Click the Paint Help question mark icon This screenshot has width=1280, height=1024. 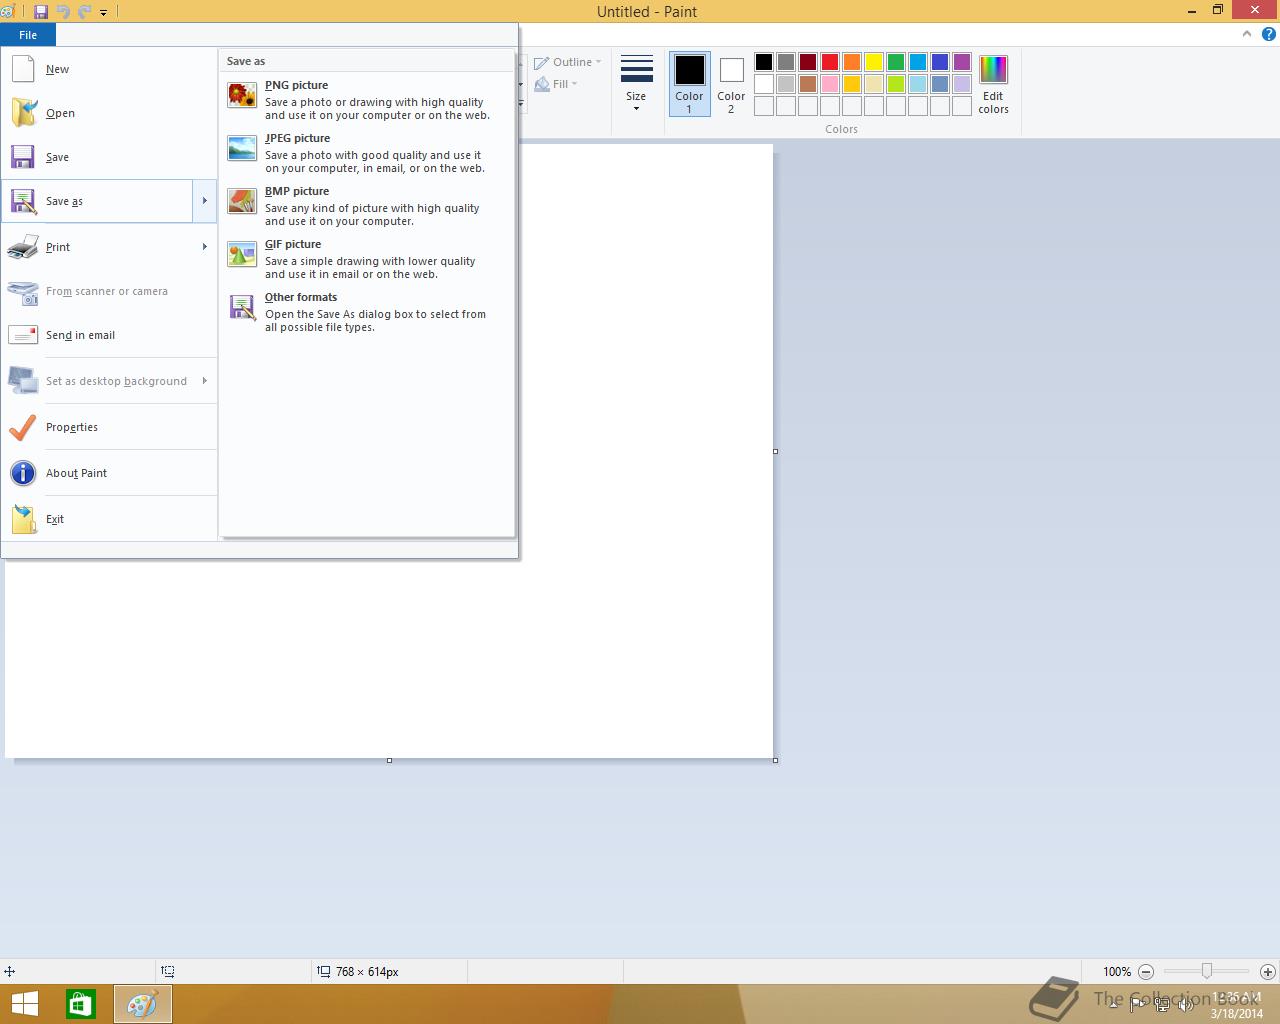1268,34
